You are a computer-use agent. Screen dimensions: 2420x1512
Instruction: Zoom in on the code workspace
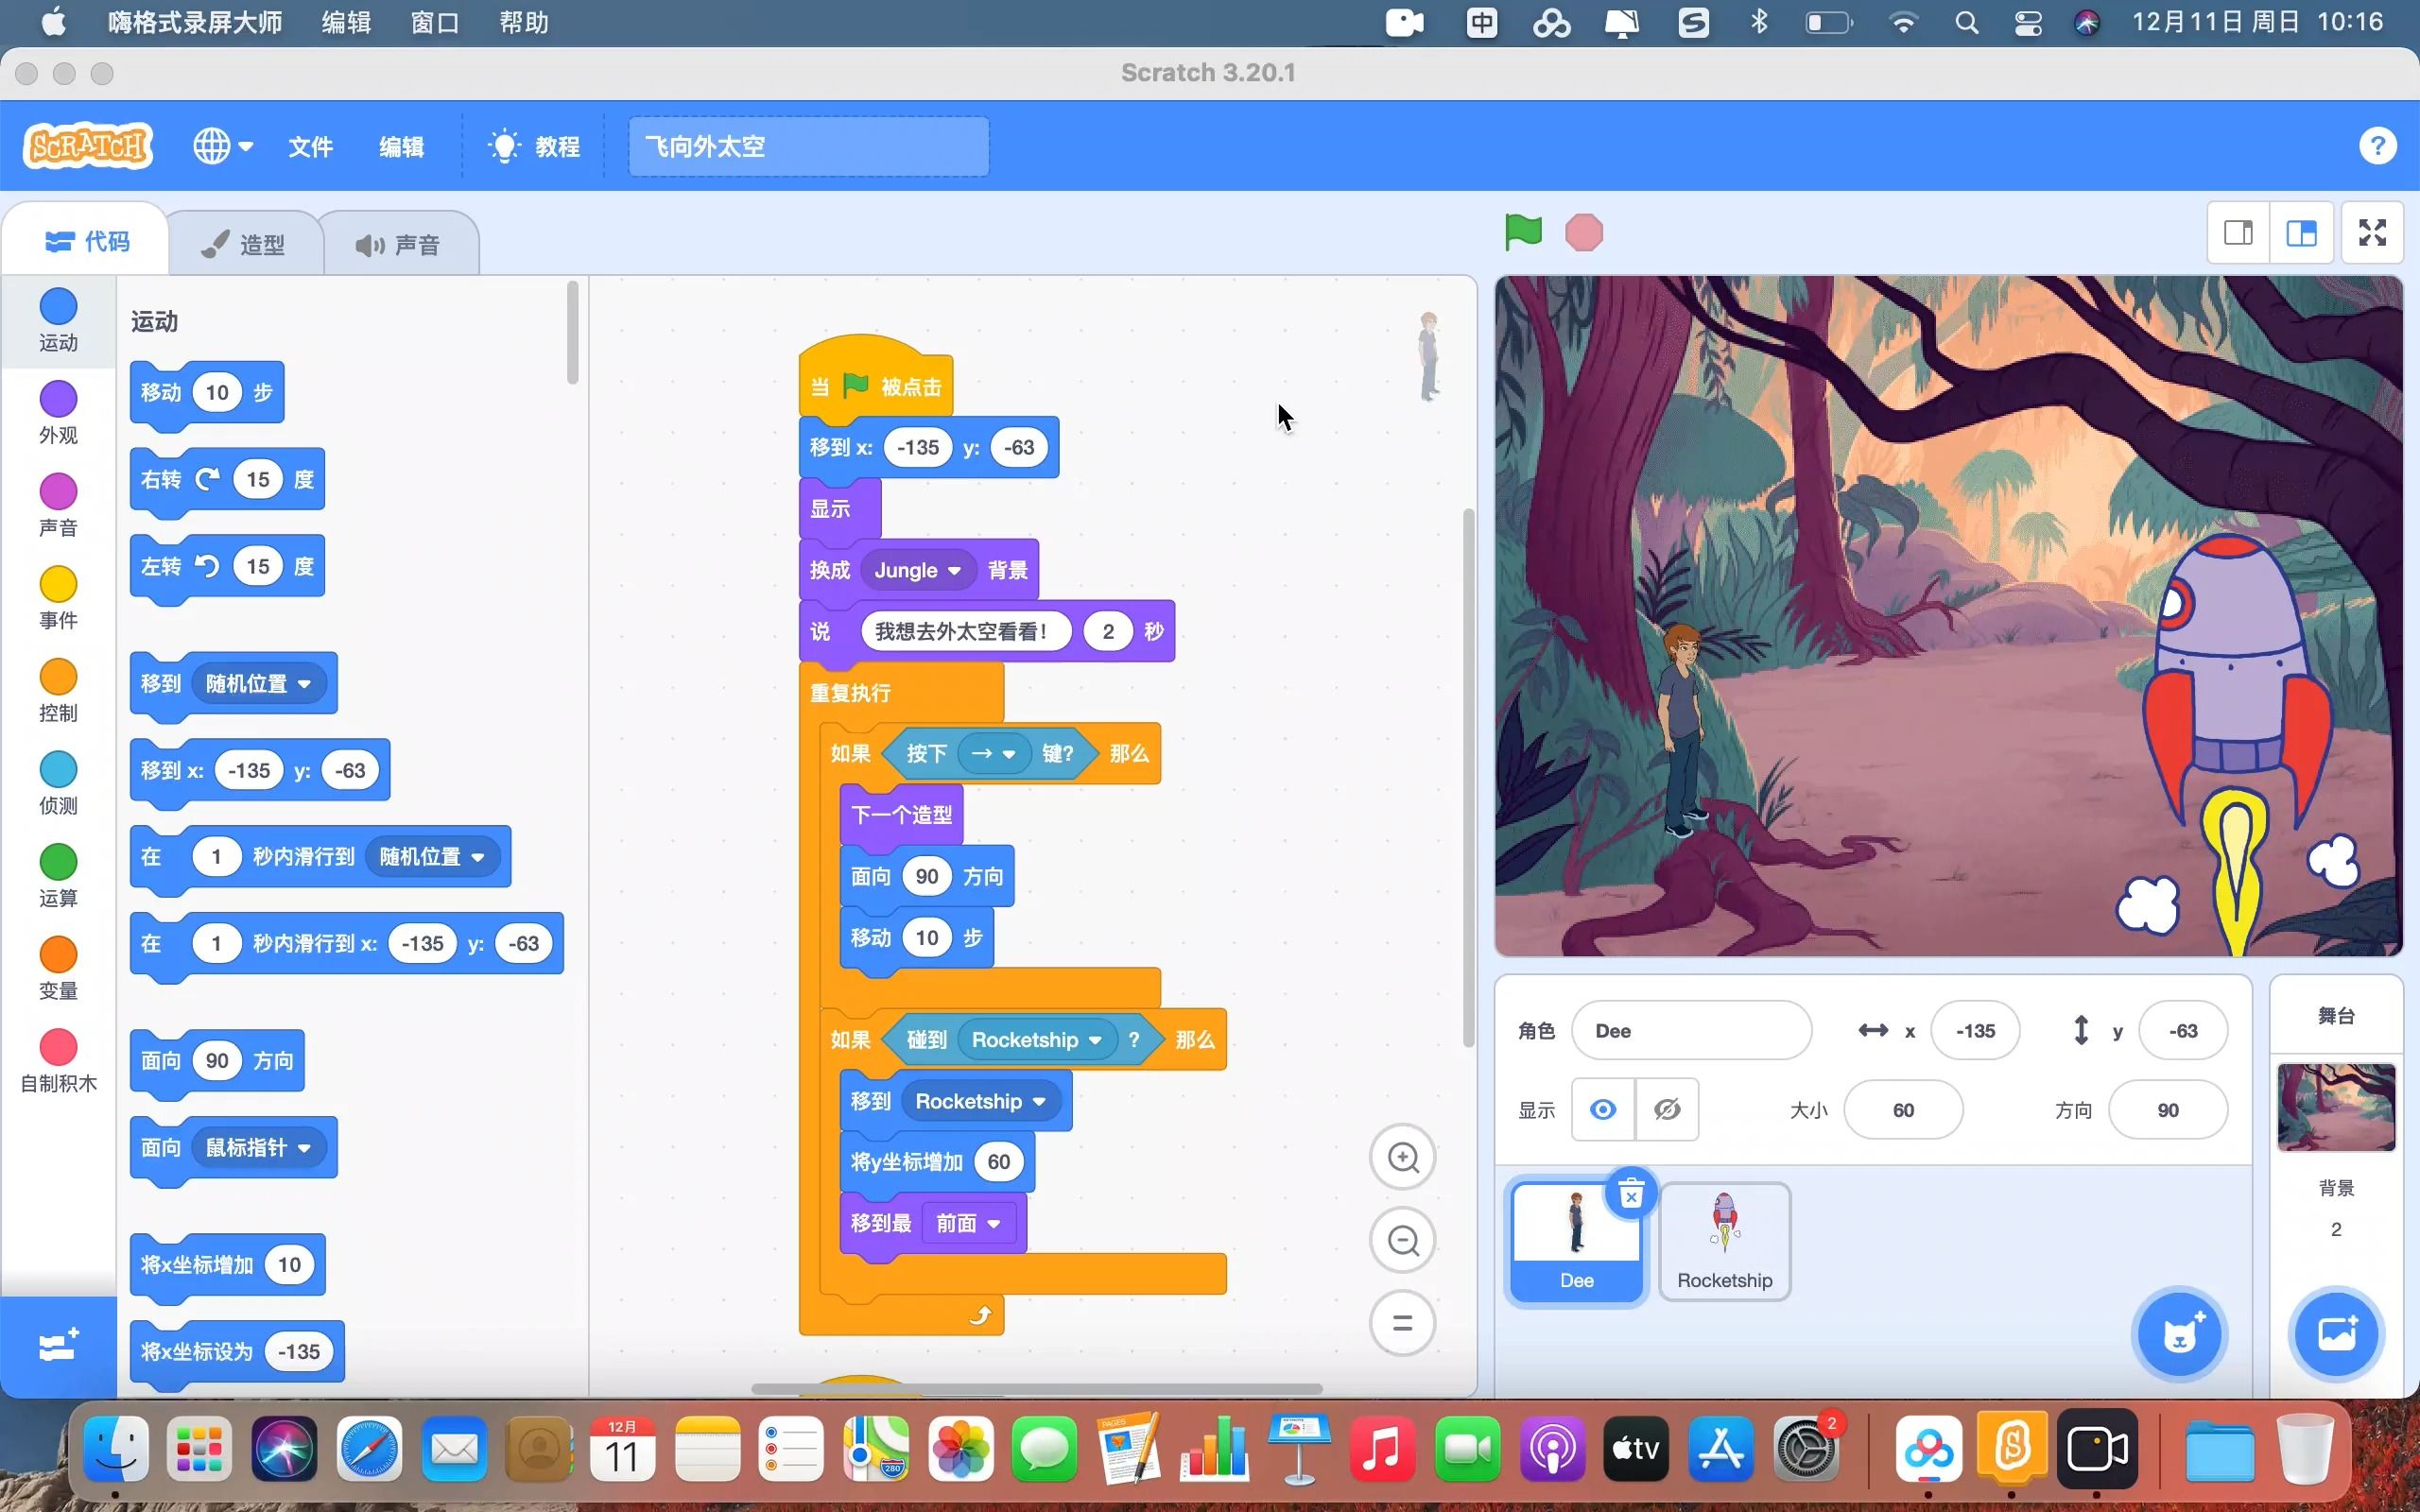coord(1403,1158)
